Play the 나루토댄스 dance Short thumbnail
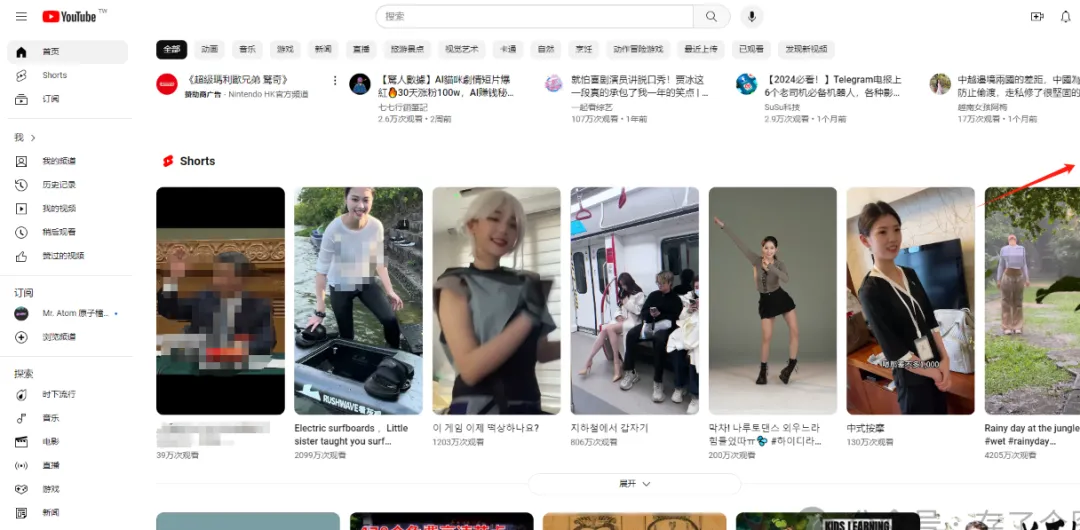The image size is (1080, 530). tap(773, 300)
